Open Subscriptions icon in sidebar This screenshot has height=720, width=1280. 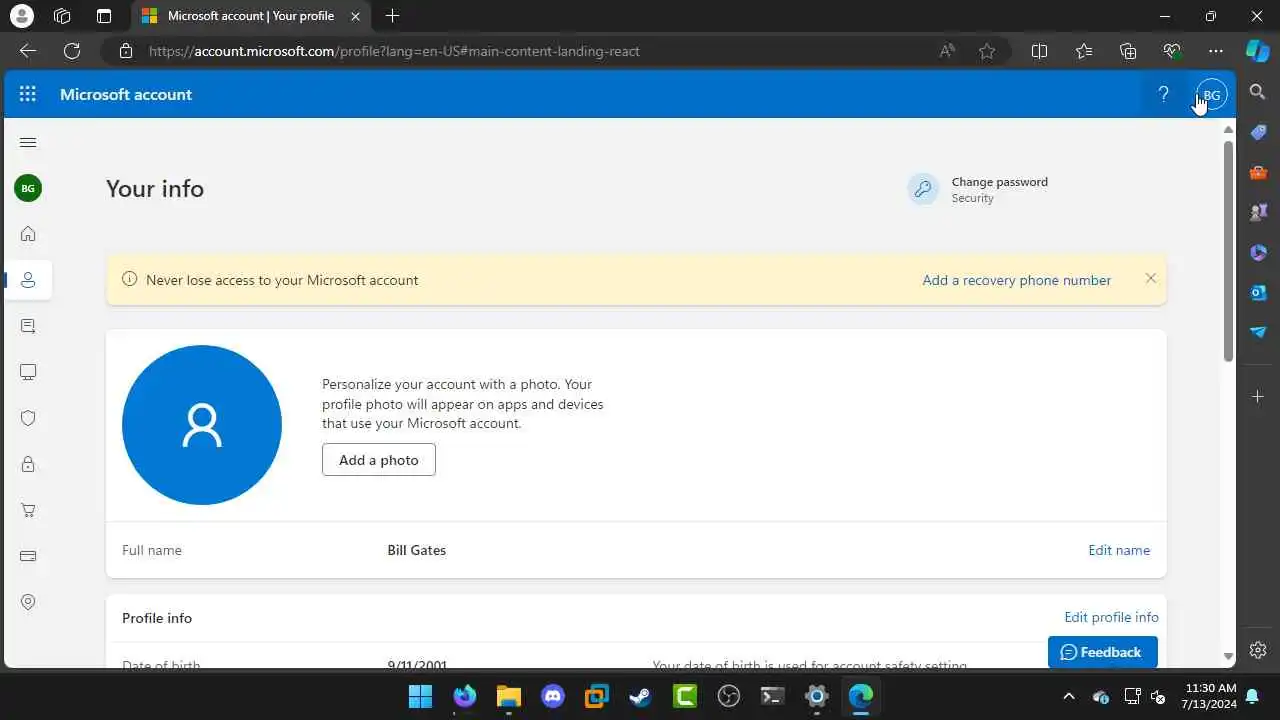point(28,326)
